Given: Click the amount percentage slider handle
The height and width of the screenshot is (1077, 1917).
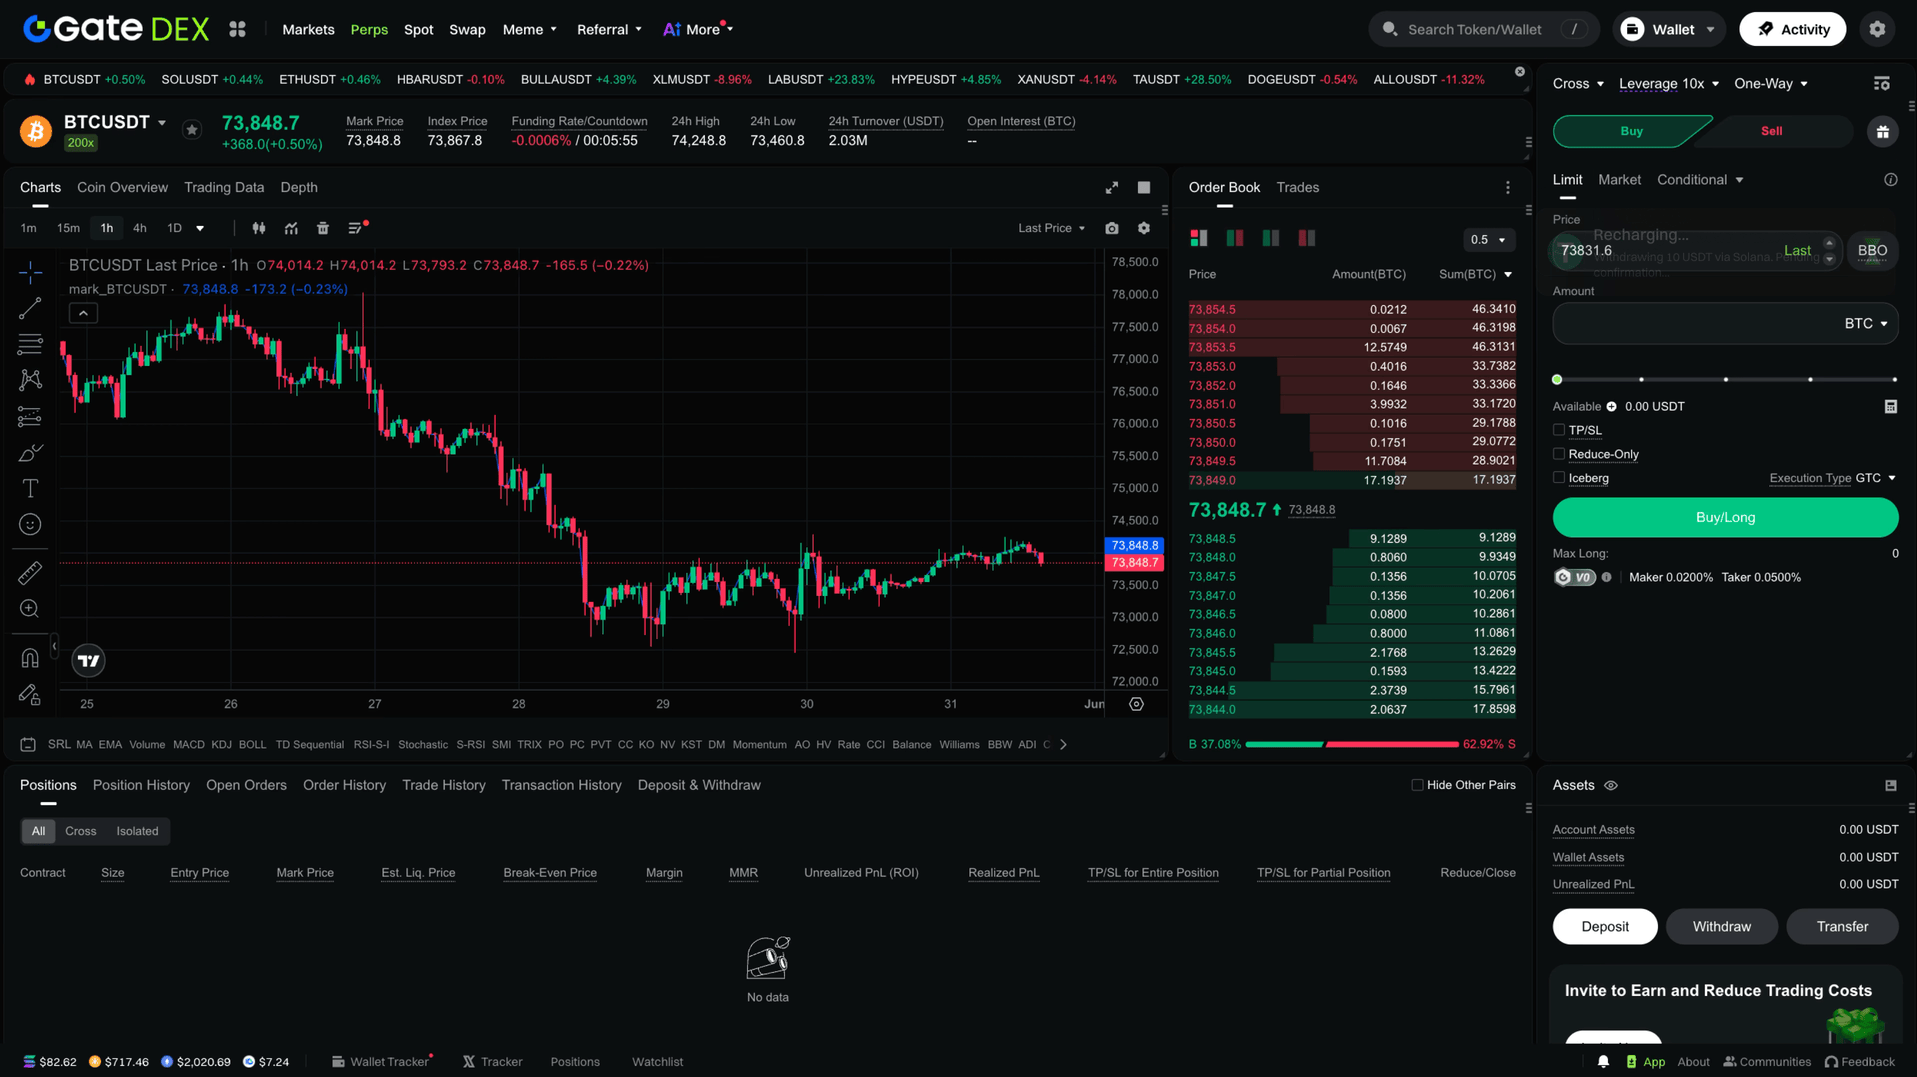Looking at the screenshot, I should coord(1557,380).
